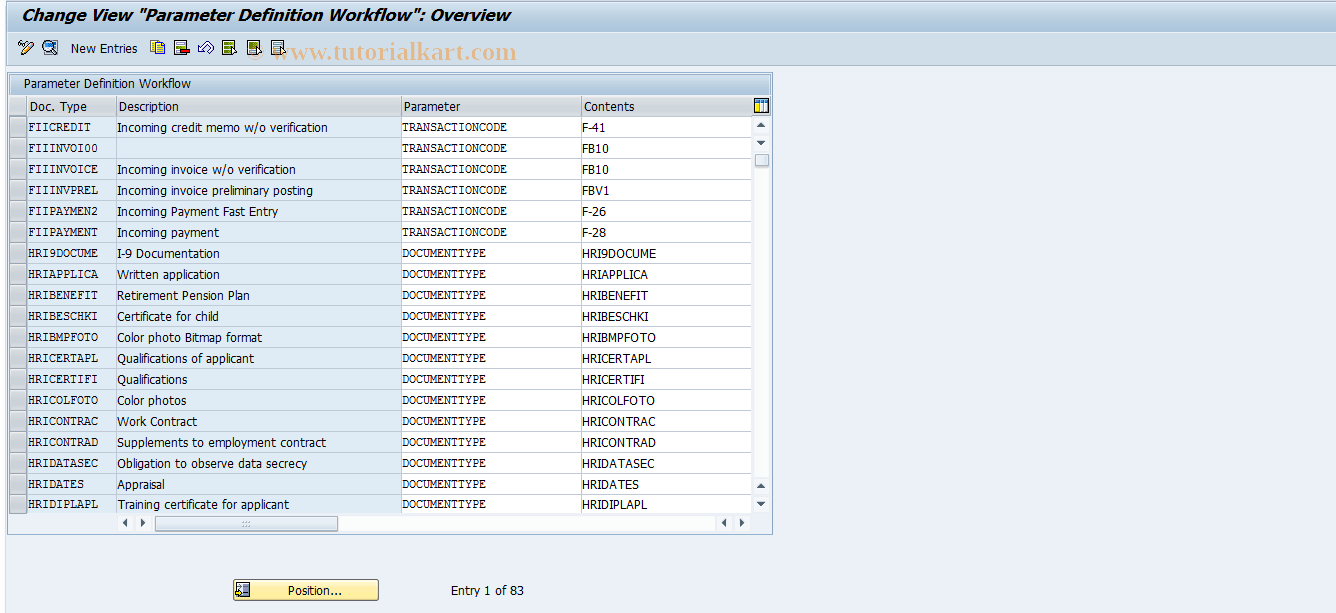Click the Select Block toolbar icon
Screen dimensions: 1336x613
253,47
